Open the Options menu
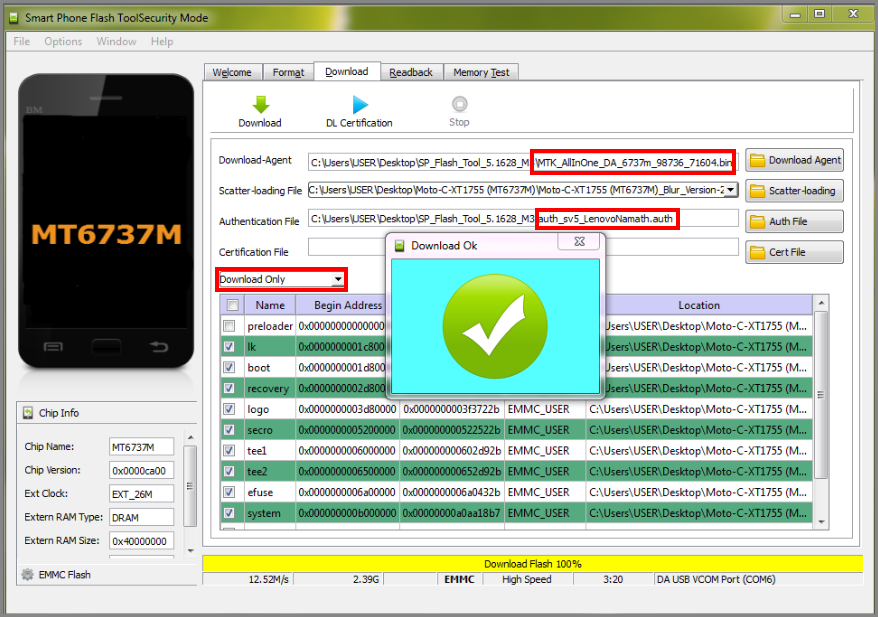This screenshot has height=617, width=878. click(63, 41)
